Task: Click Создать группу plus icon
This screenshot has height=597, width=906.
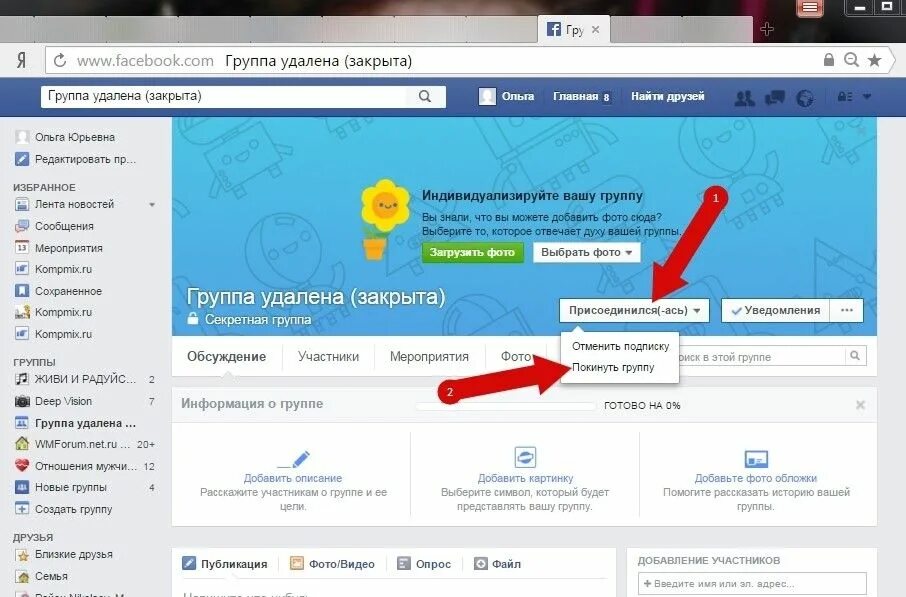Action: coord(22,509)
